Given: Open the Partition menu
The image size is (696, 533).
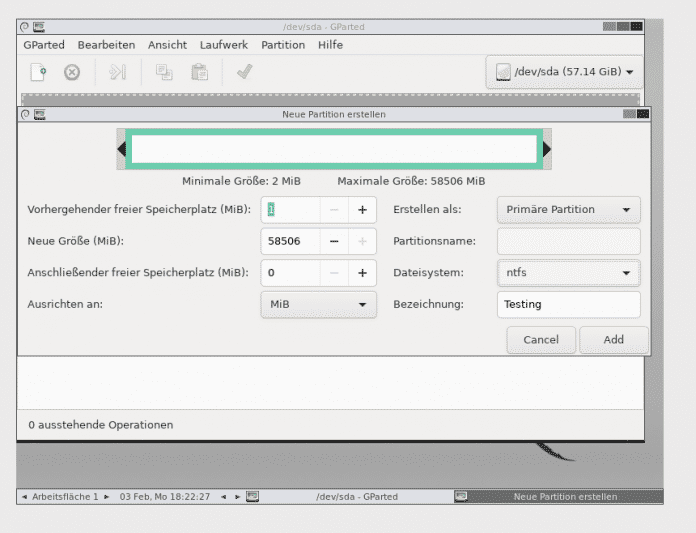Looking at the screenshot, I should coord(283,45).
